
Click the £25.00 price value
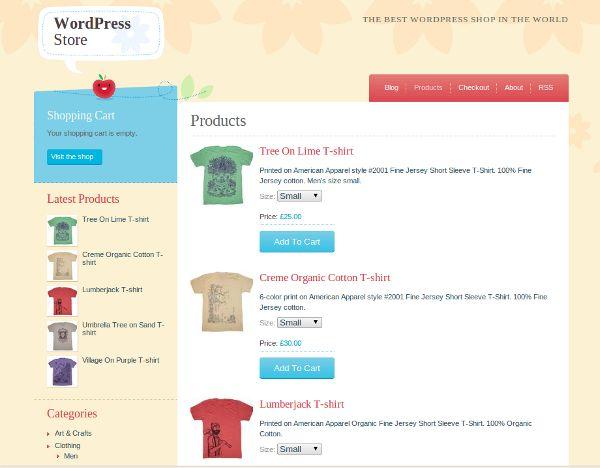[x=290, y=217]
